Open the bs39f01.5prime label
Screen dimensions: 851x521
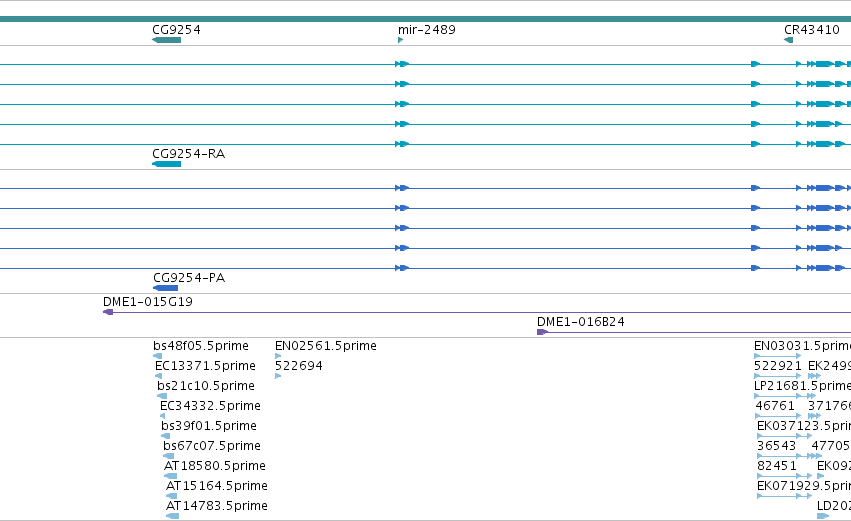(x=209, y=426)
